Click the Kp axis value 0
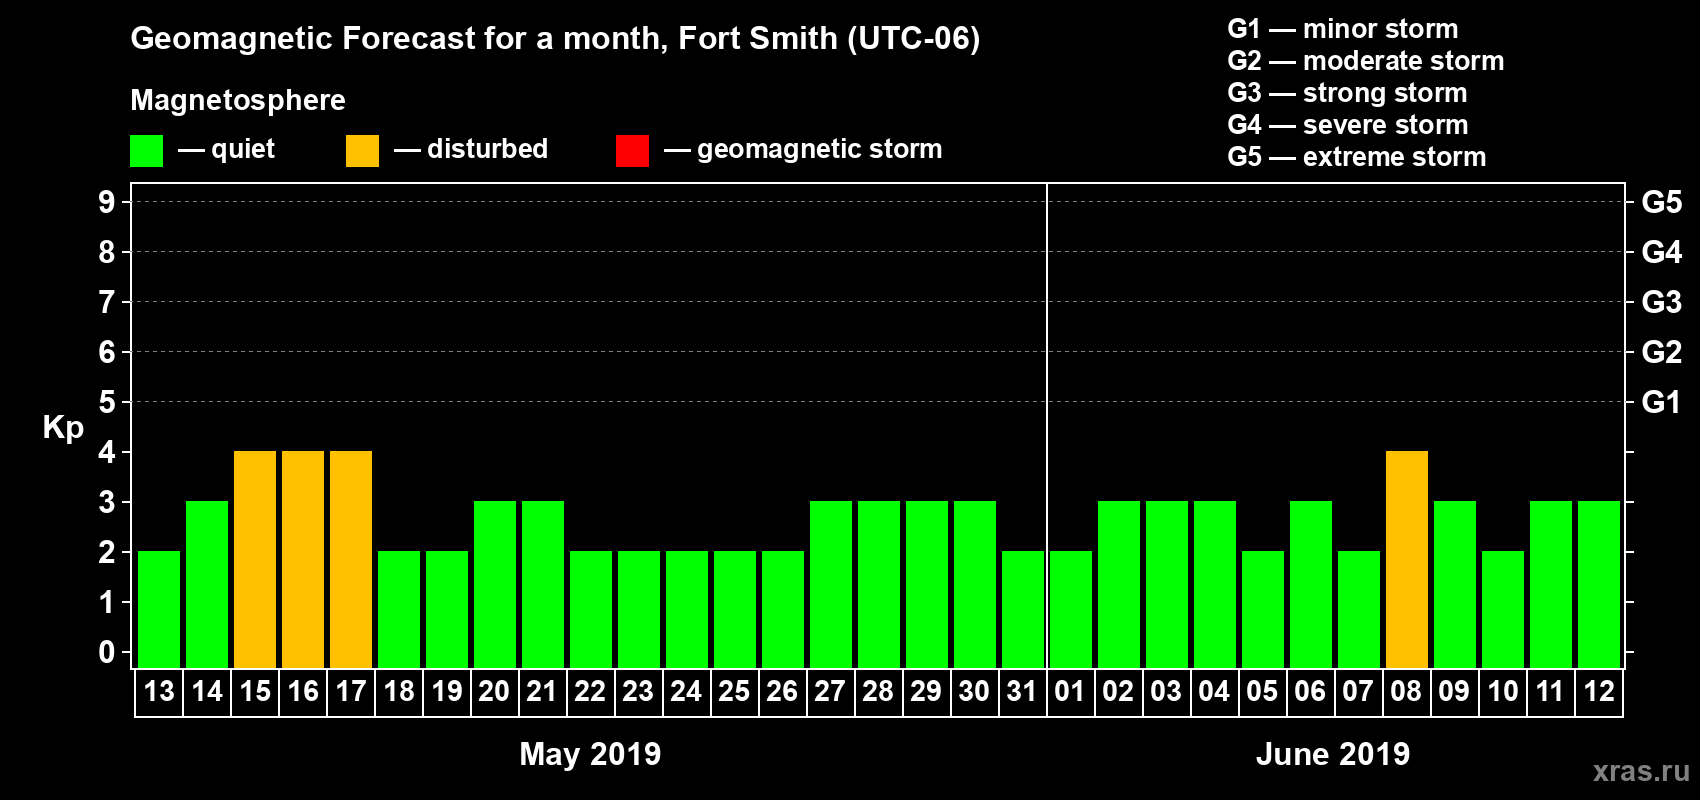This screenshot has height=800, width=1700. coord(107,652)
